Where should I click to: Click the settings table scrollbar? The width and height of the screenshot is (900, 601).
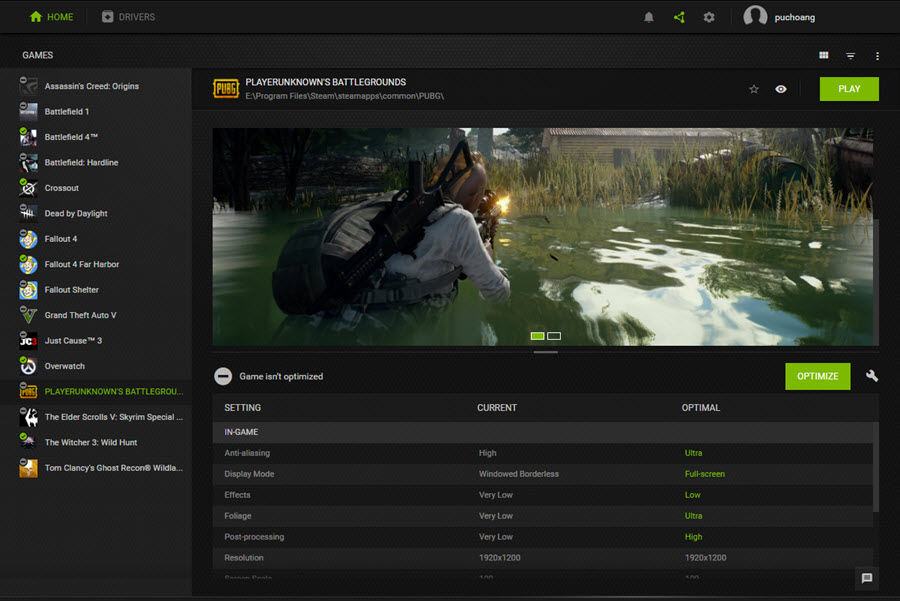[x=876, y=467]
